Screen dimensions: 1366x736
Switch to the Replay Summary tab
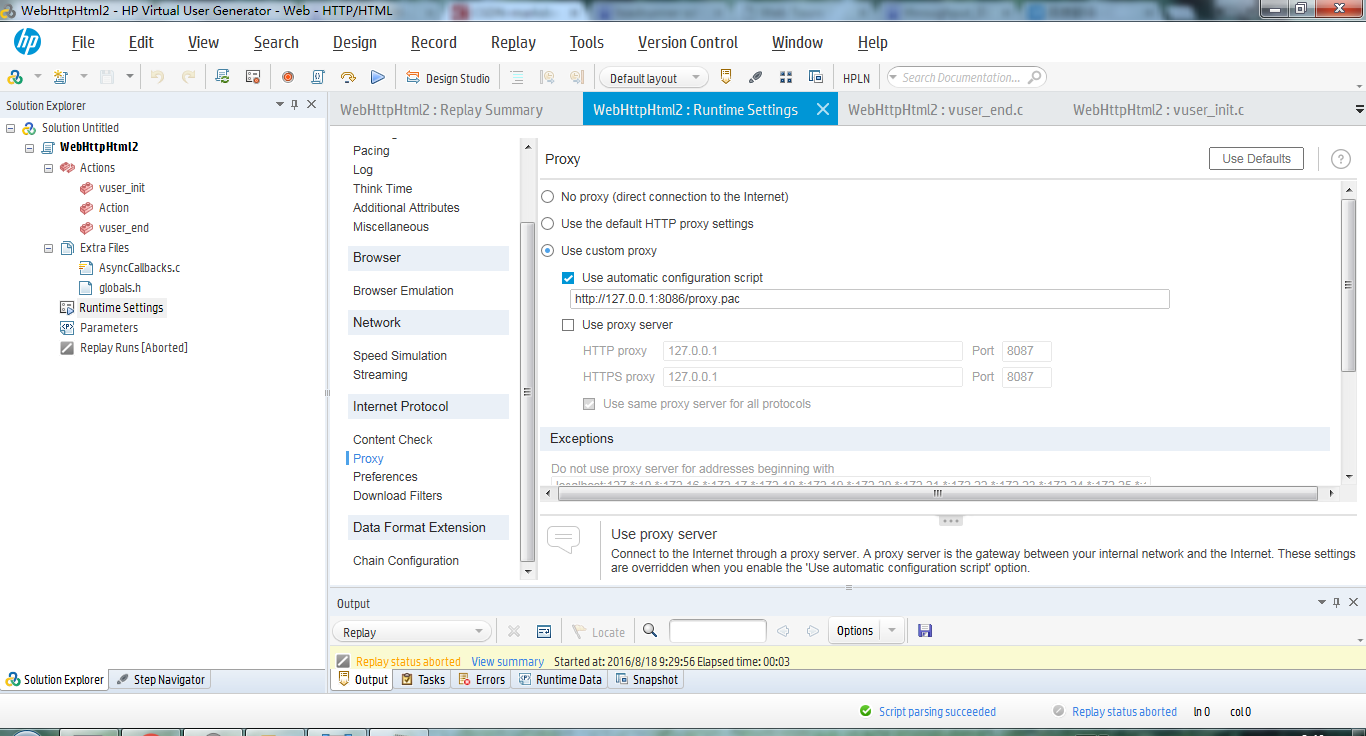pyautogui.click(x=441, y=110)
